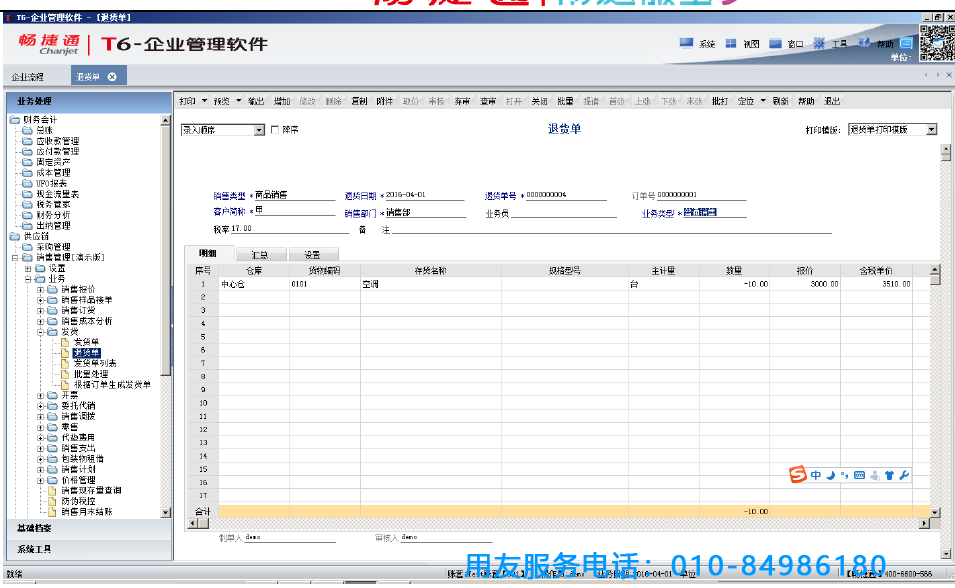Click the grid horizontal scrollbar right arrow
Screen dimensions: 955x588
tap(925, 523)
